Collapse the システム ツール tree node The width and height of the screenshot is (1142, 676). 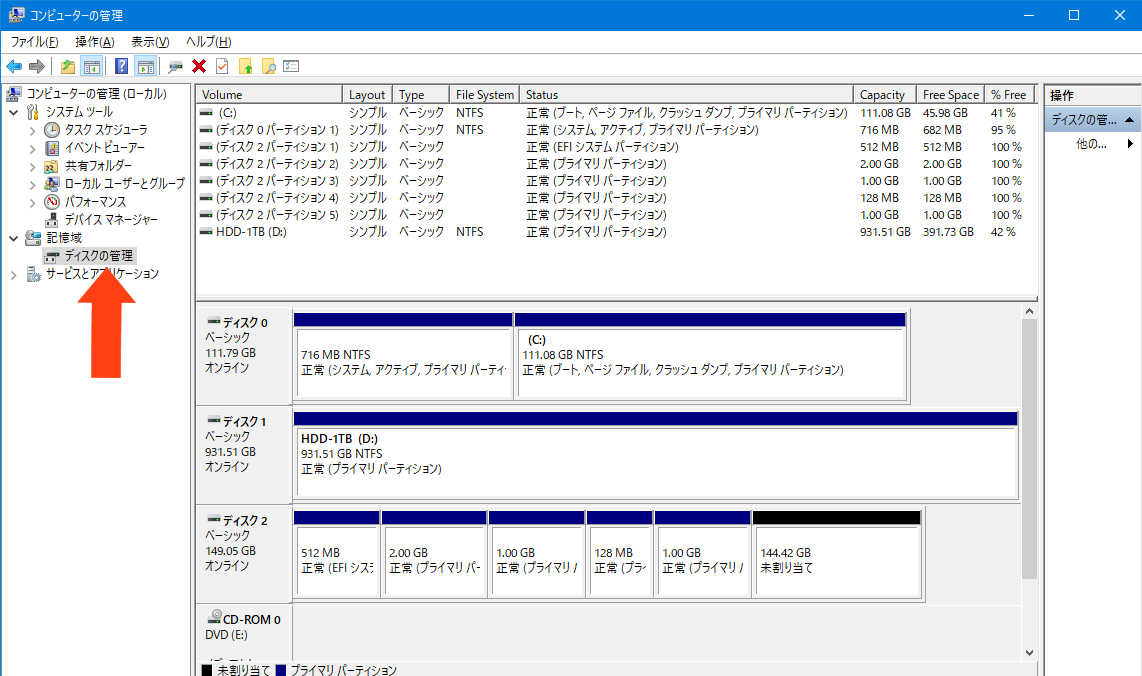click(x=14, y=112)
